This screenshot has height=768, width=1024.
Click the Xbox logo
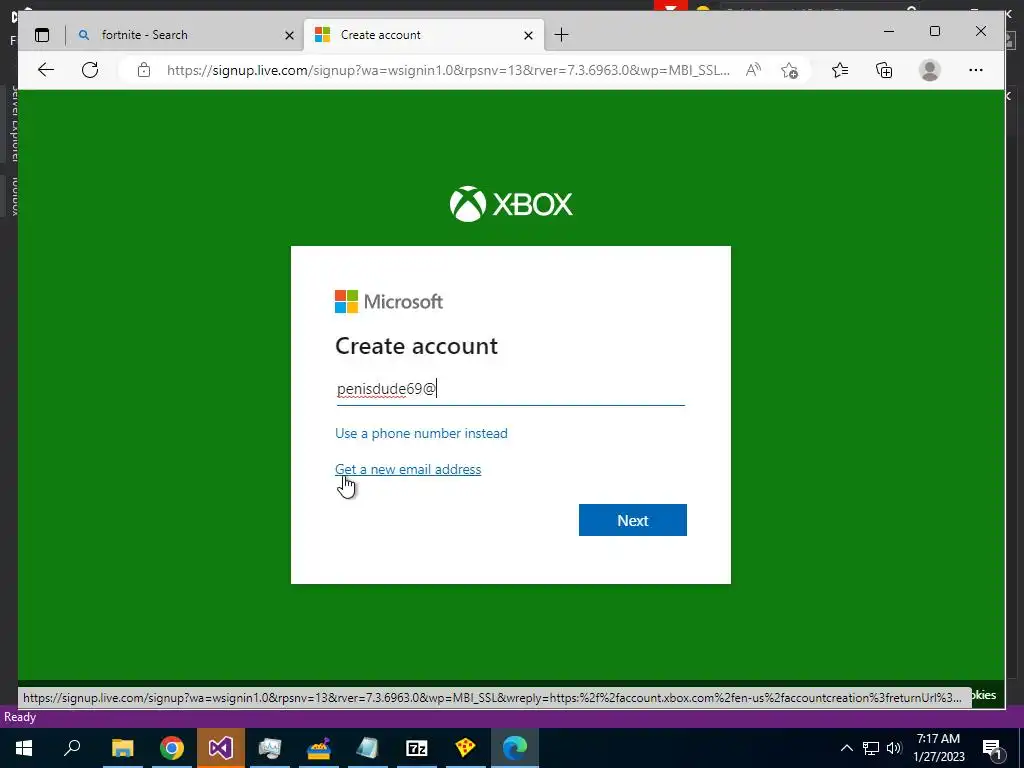click(x=511, y=204)
